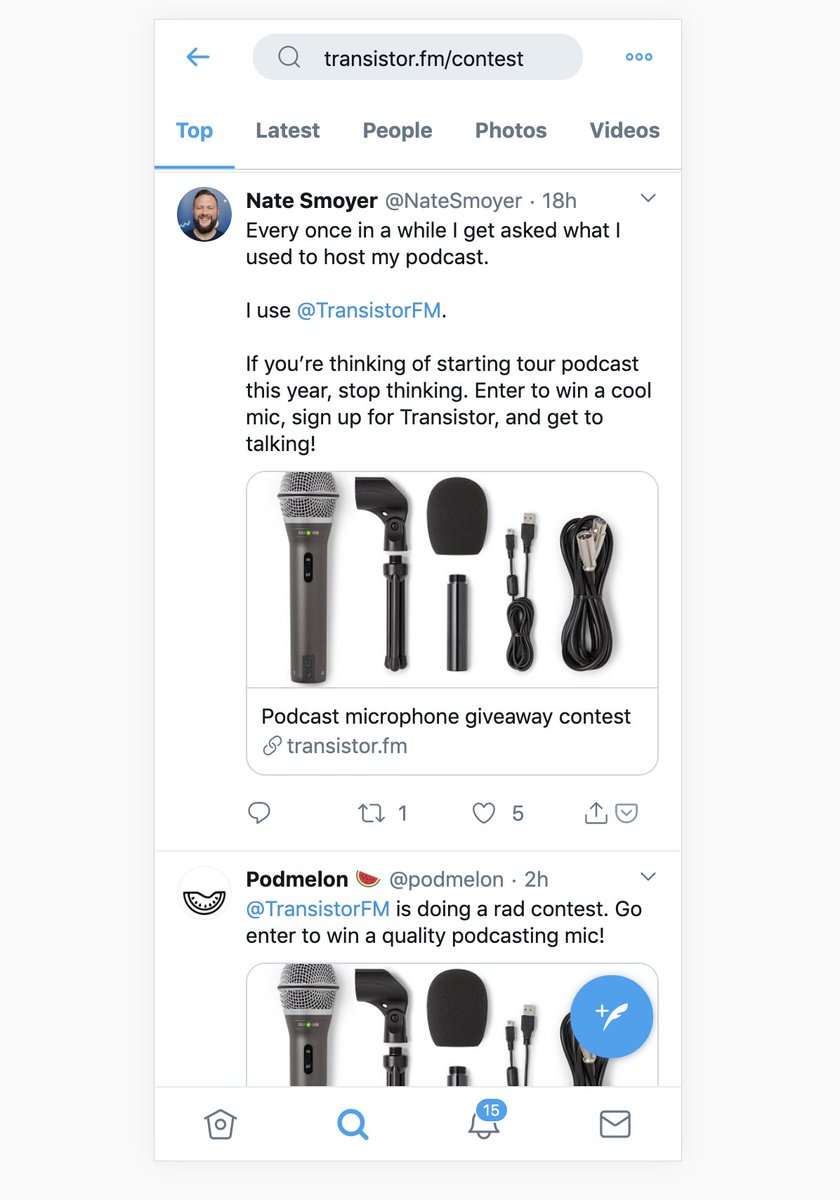
Task: Go to Home timeline icon
Action: click(x=220, y=1124)
